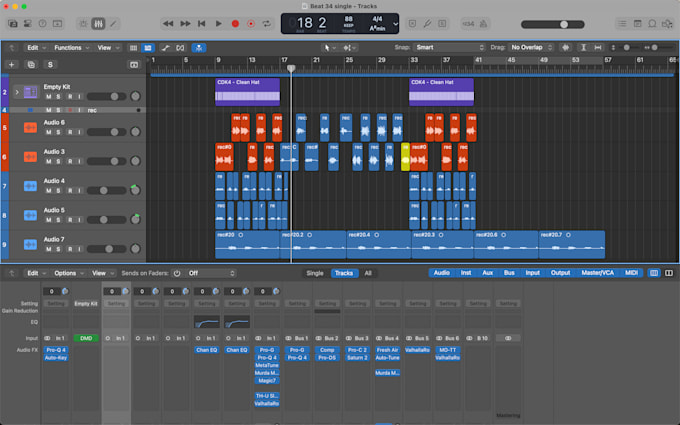The image size is (680, 425).
Task: Open the Drag No Overlap dropdown
Action: coord(531,48)
